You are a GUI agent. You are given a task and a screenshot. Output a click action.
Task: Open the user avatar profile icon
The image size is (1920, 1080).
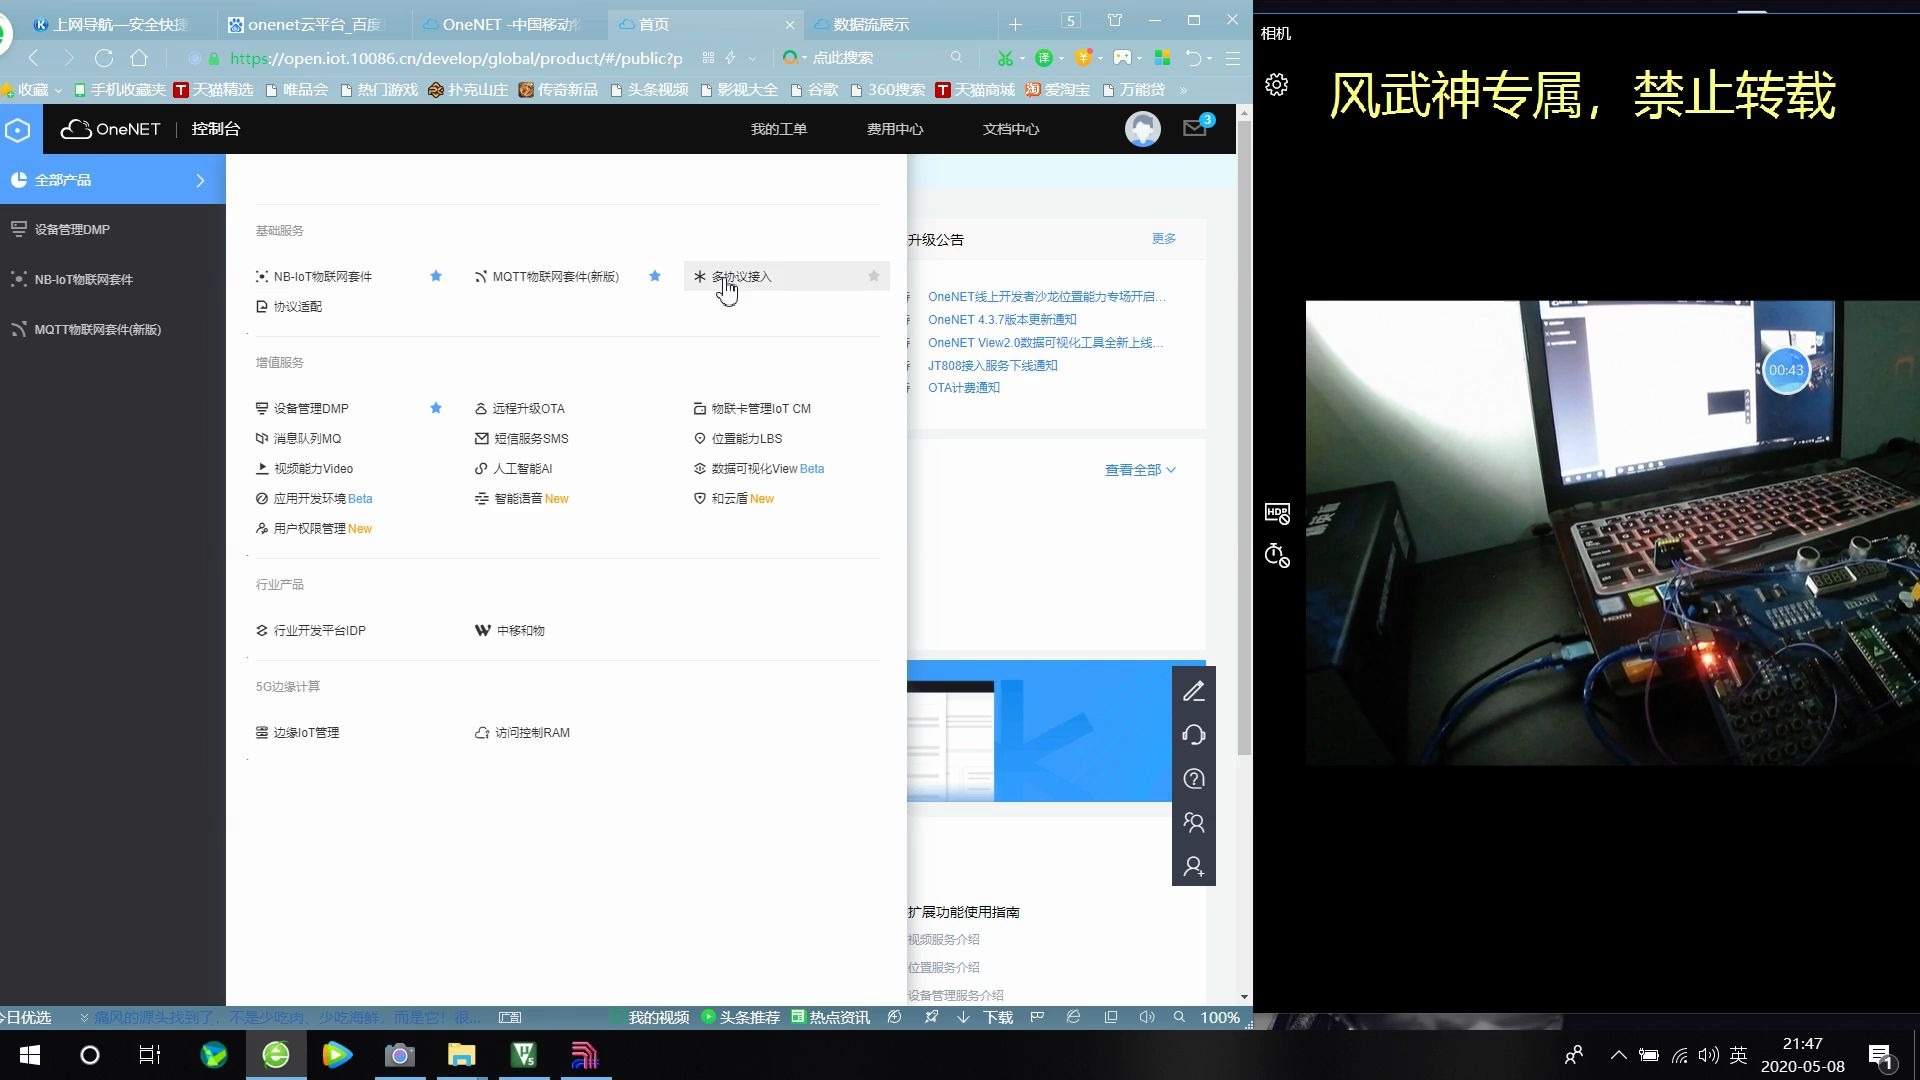[x=1142, y=129]
